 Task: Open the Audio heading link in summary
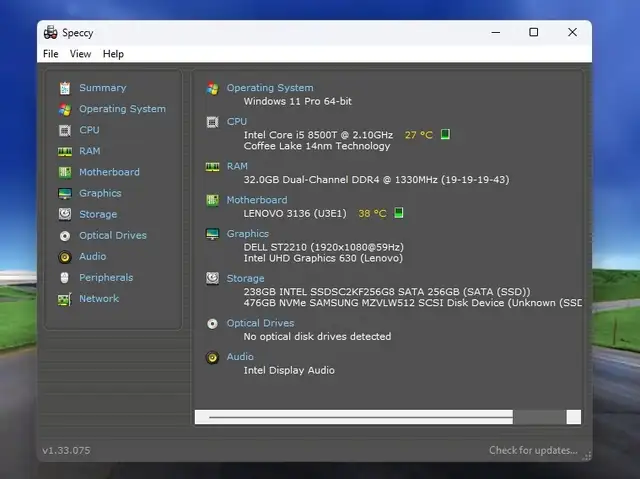[x=240, y=357]
